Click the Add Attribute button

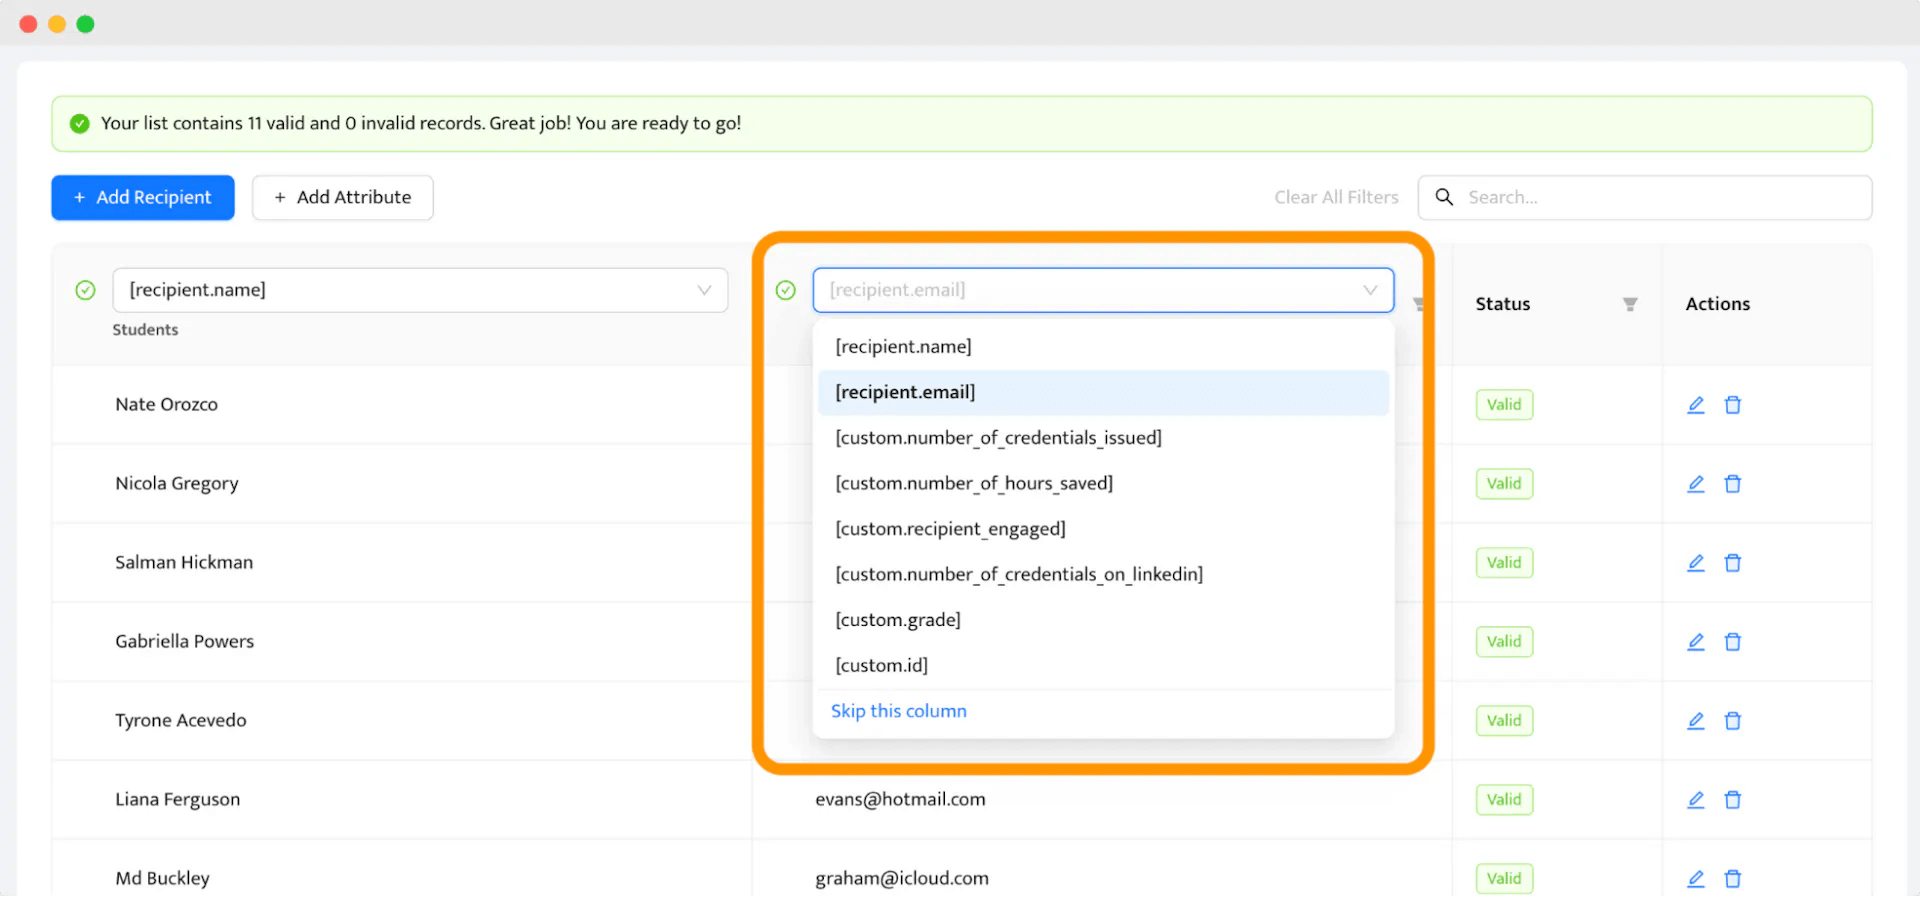(x=343, y=198)
